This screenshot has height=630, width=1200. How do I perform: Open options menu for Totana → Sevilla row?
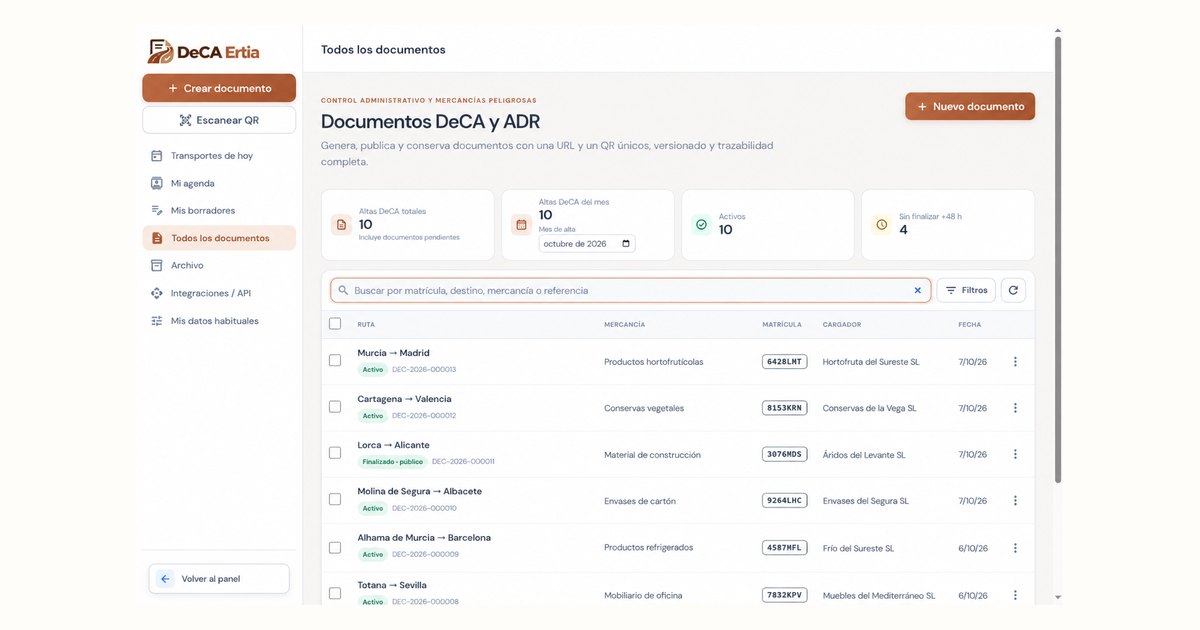(1015, 595)
